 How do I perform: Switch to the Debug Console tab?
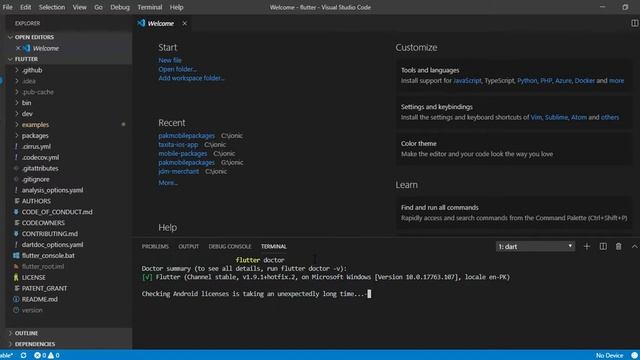click(230, 247)
